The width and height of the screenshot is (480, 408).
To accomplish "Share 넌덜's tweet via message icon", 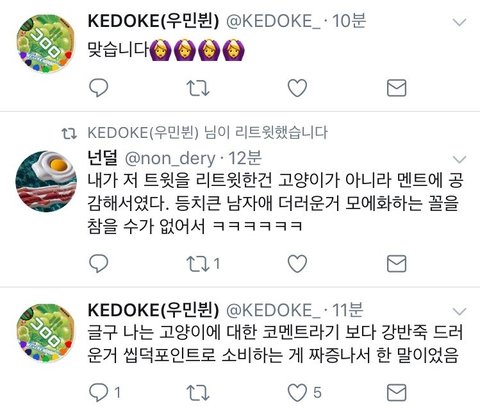I will click(x=396, y=264).
